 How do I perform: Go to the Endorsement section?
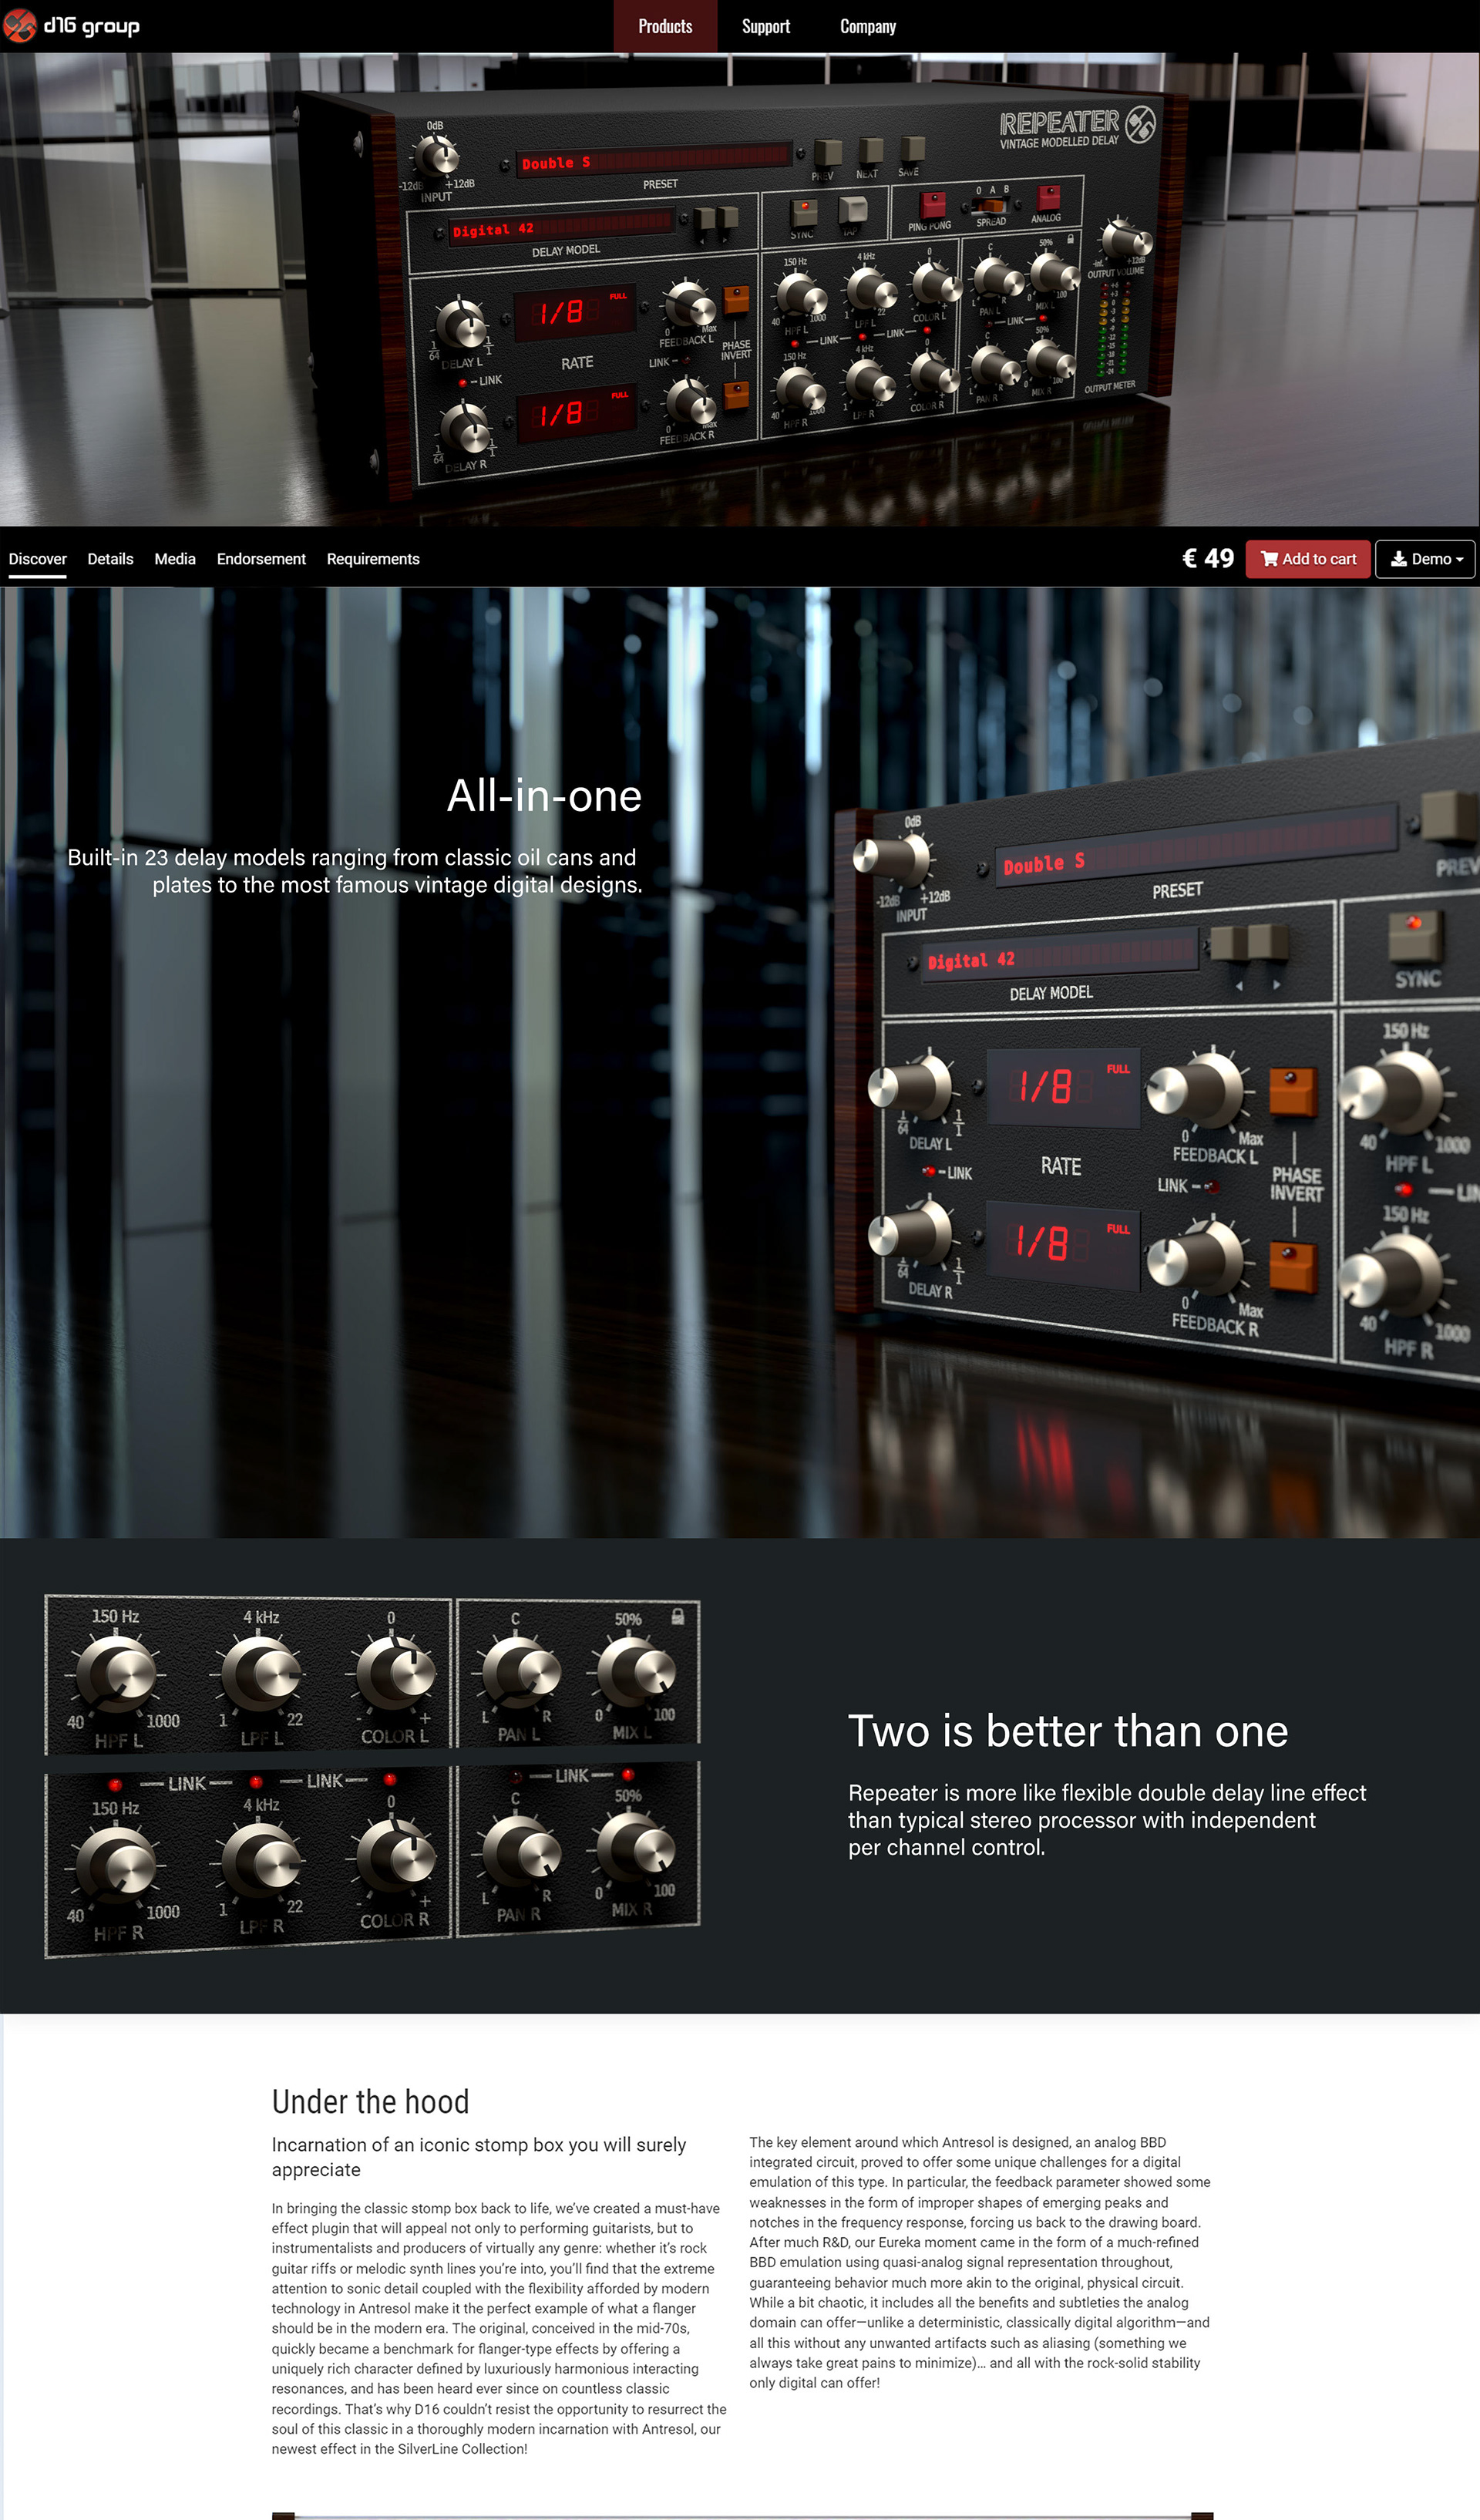pos(261,559)
